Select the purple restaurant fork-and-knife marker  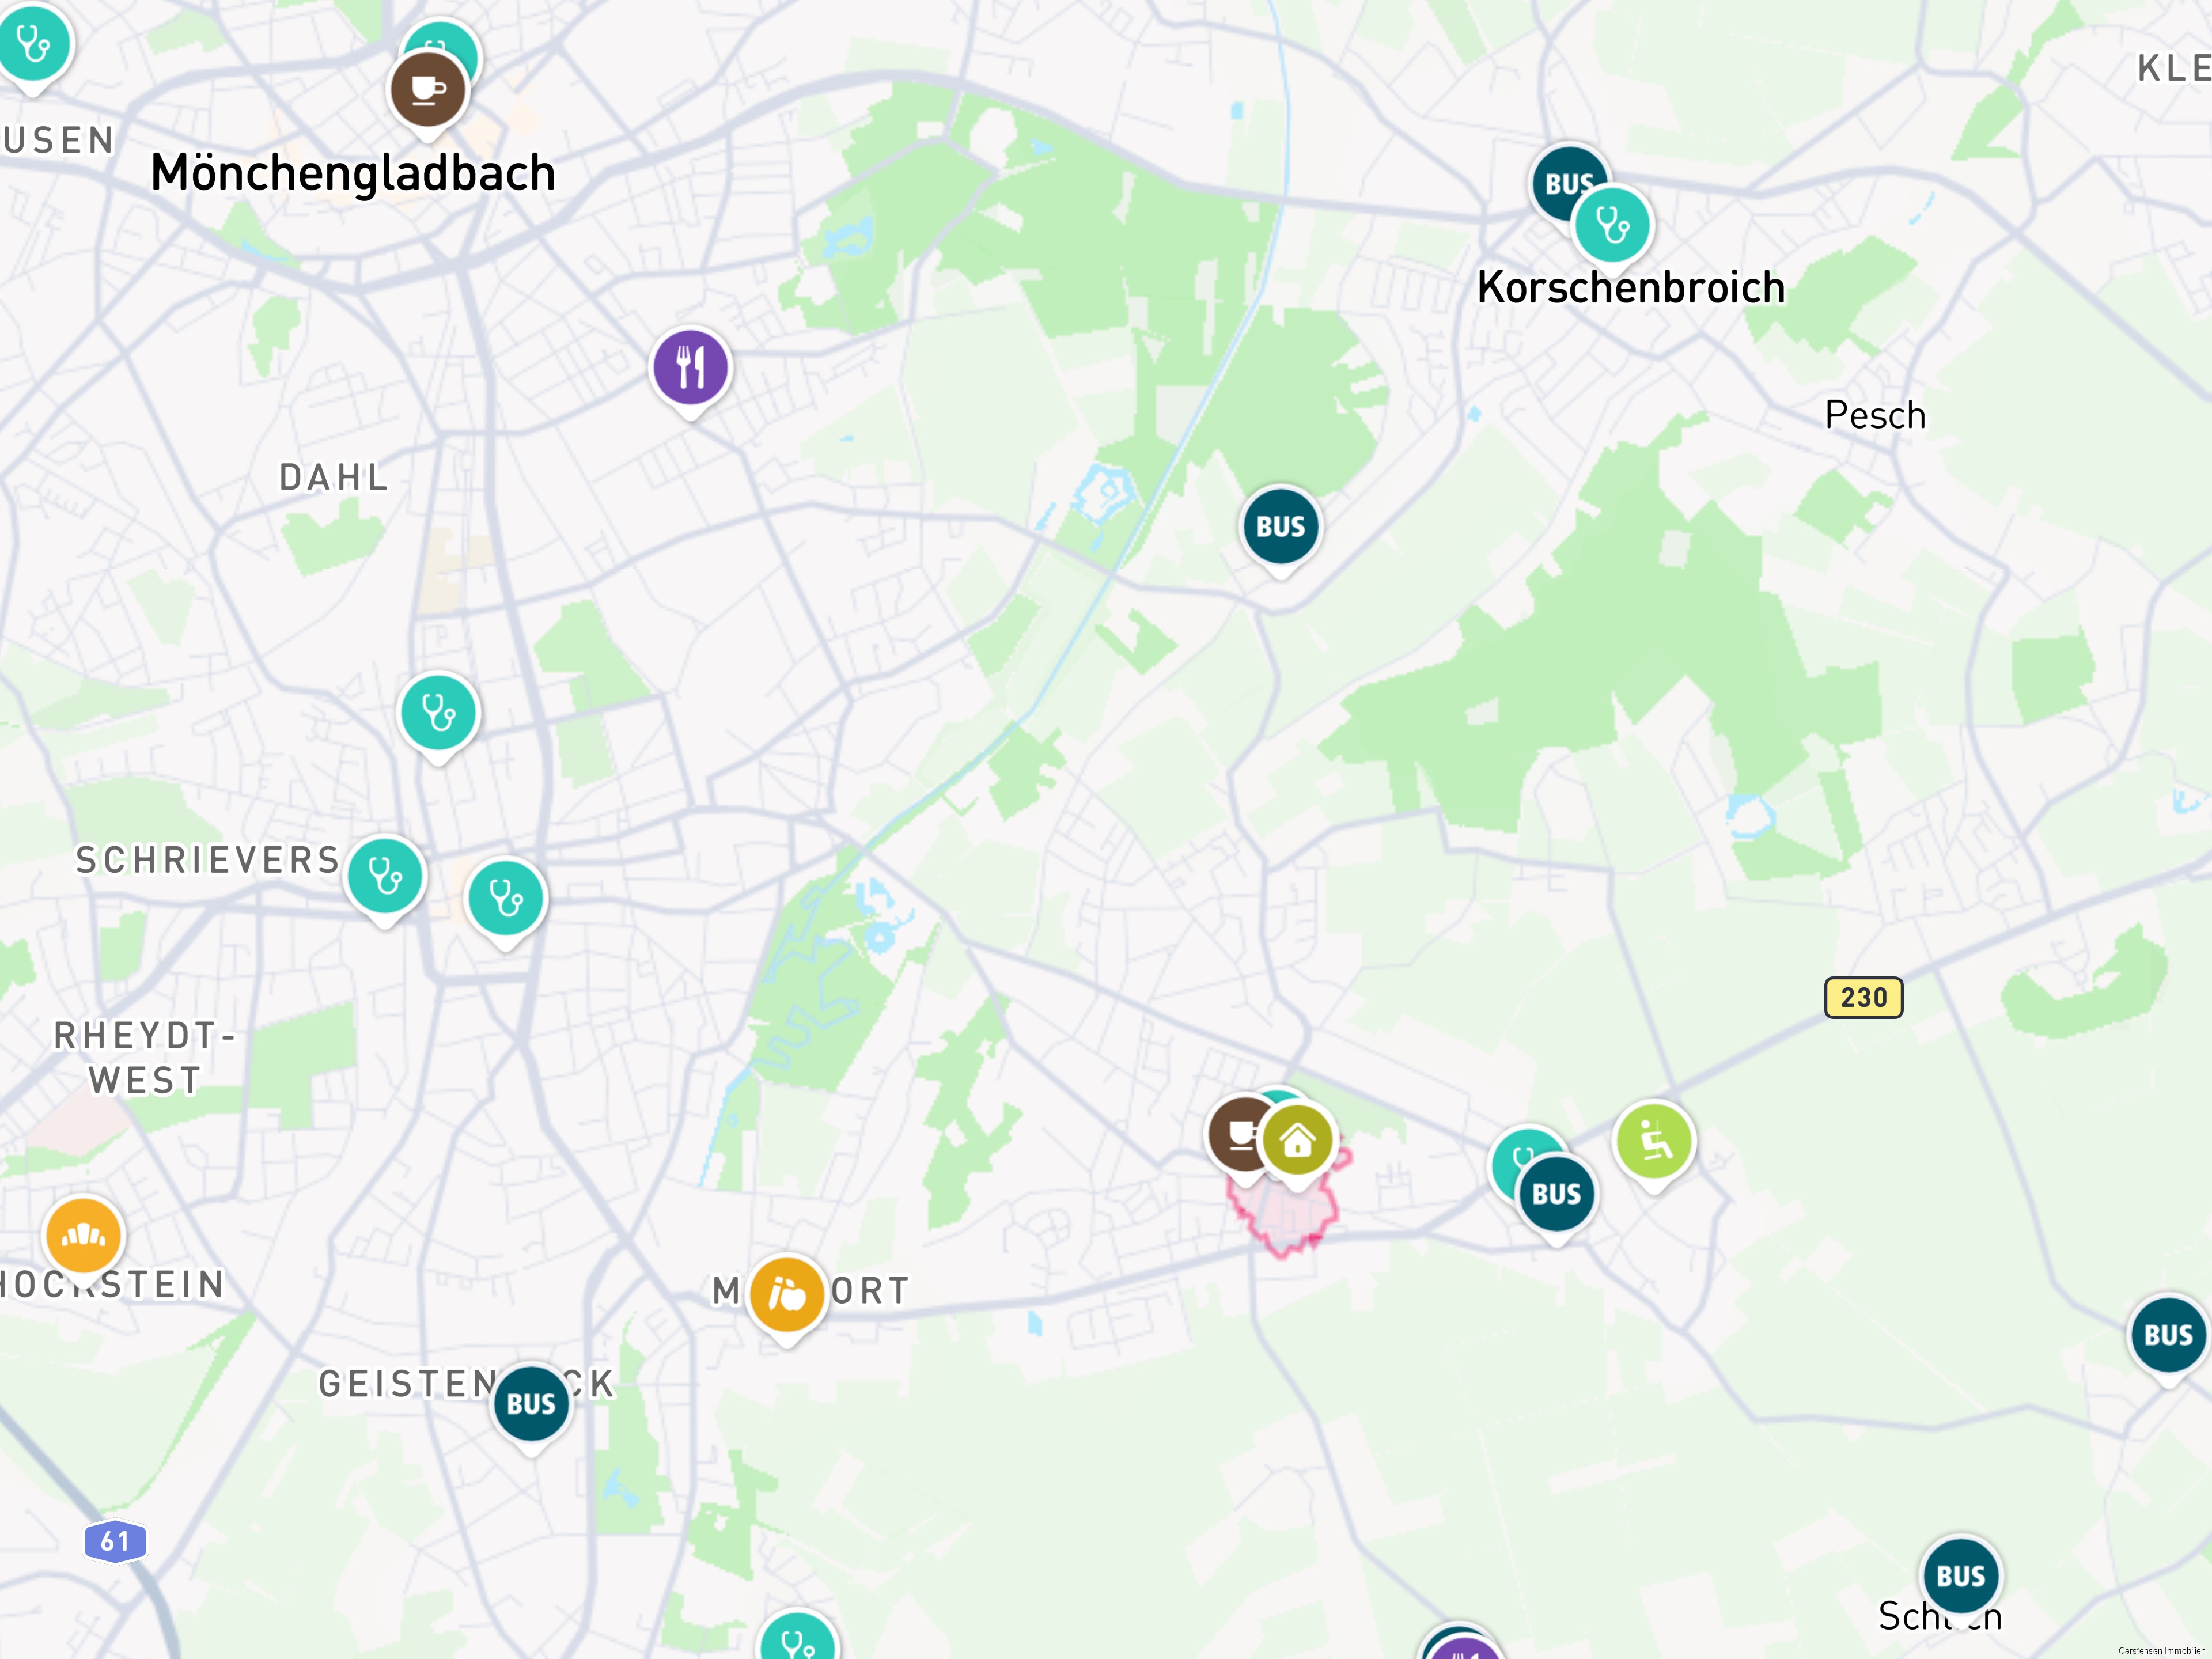click(x=690, y=367)
